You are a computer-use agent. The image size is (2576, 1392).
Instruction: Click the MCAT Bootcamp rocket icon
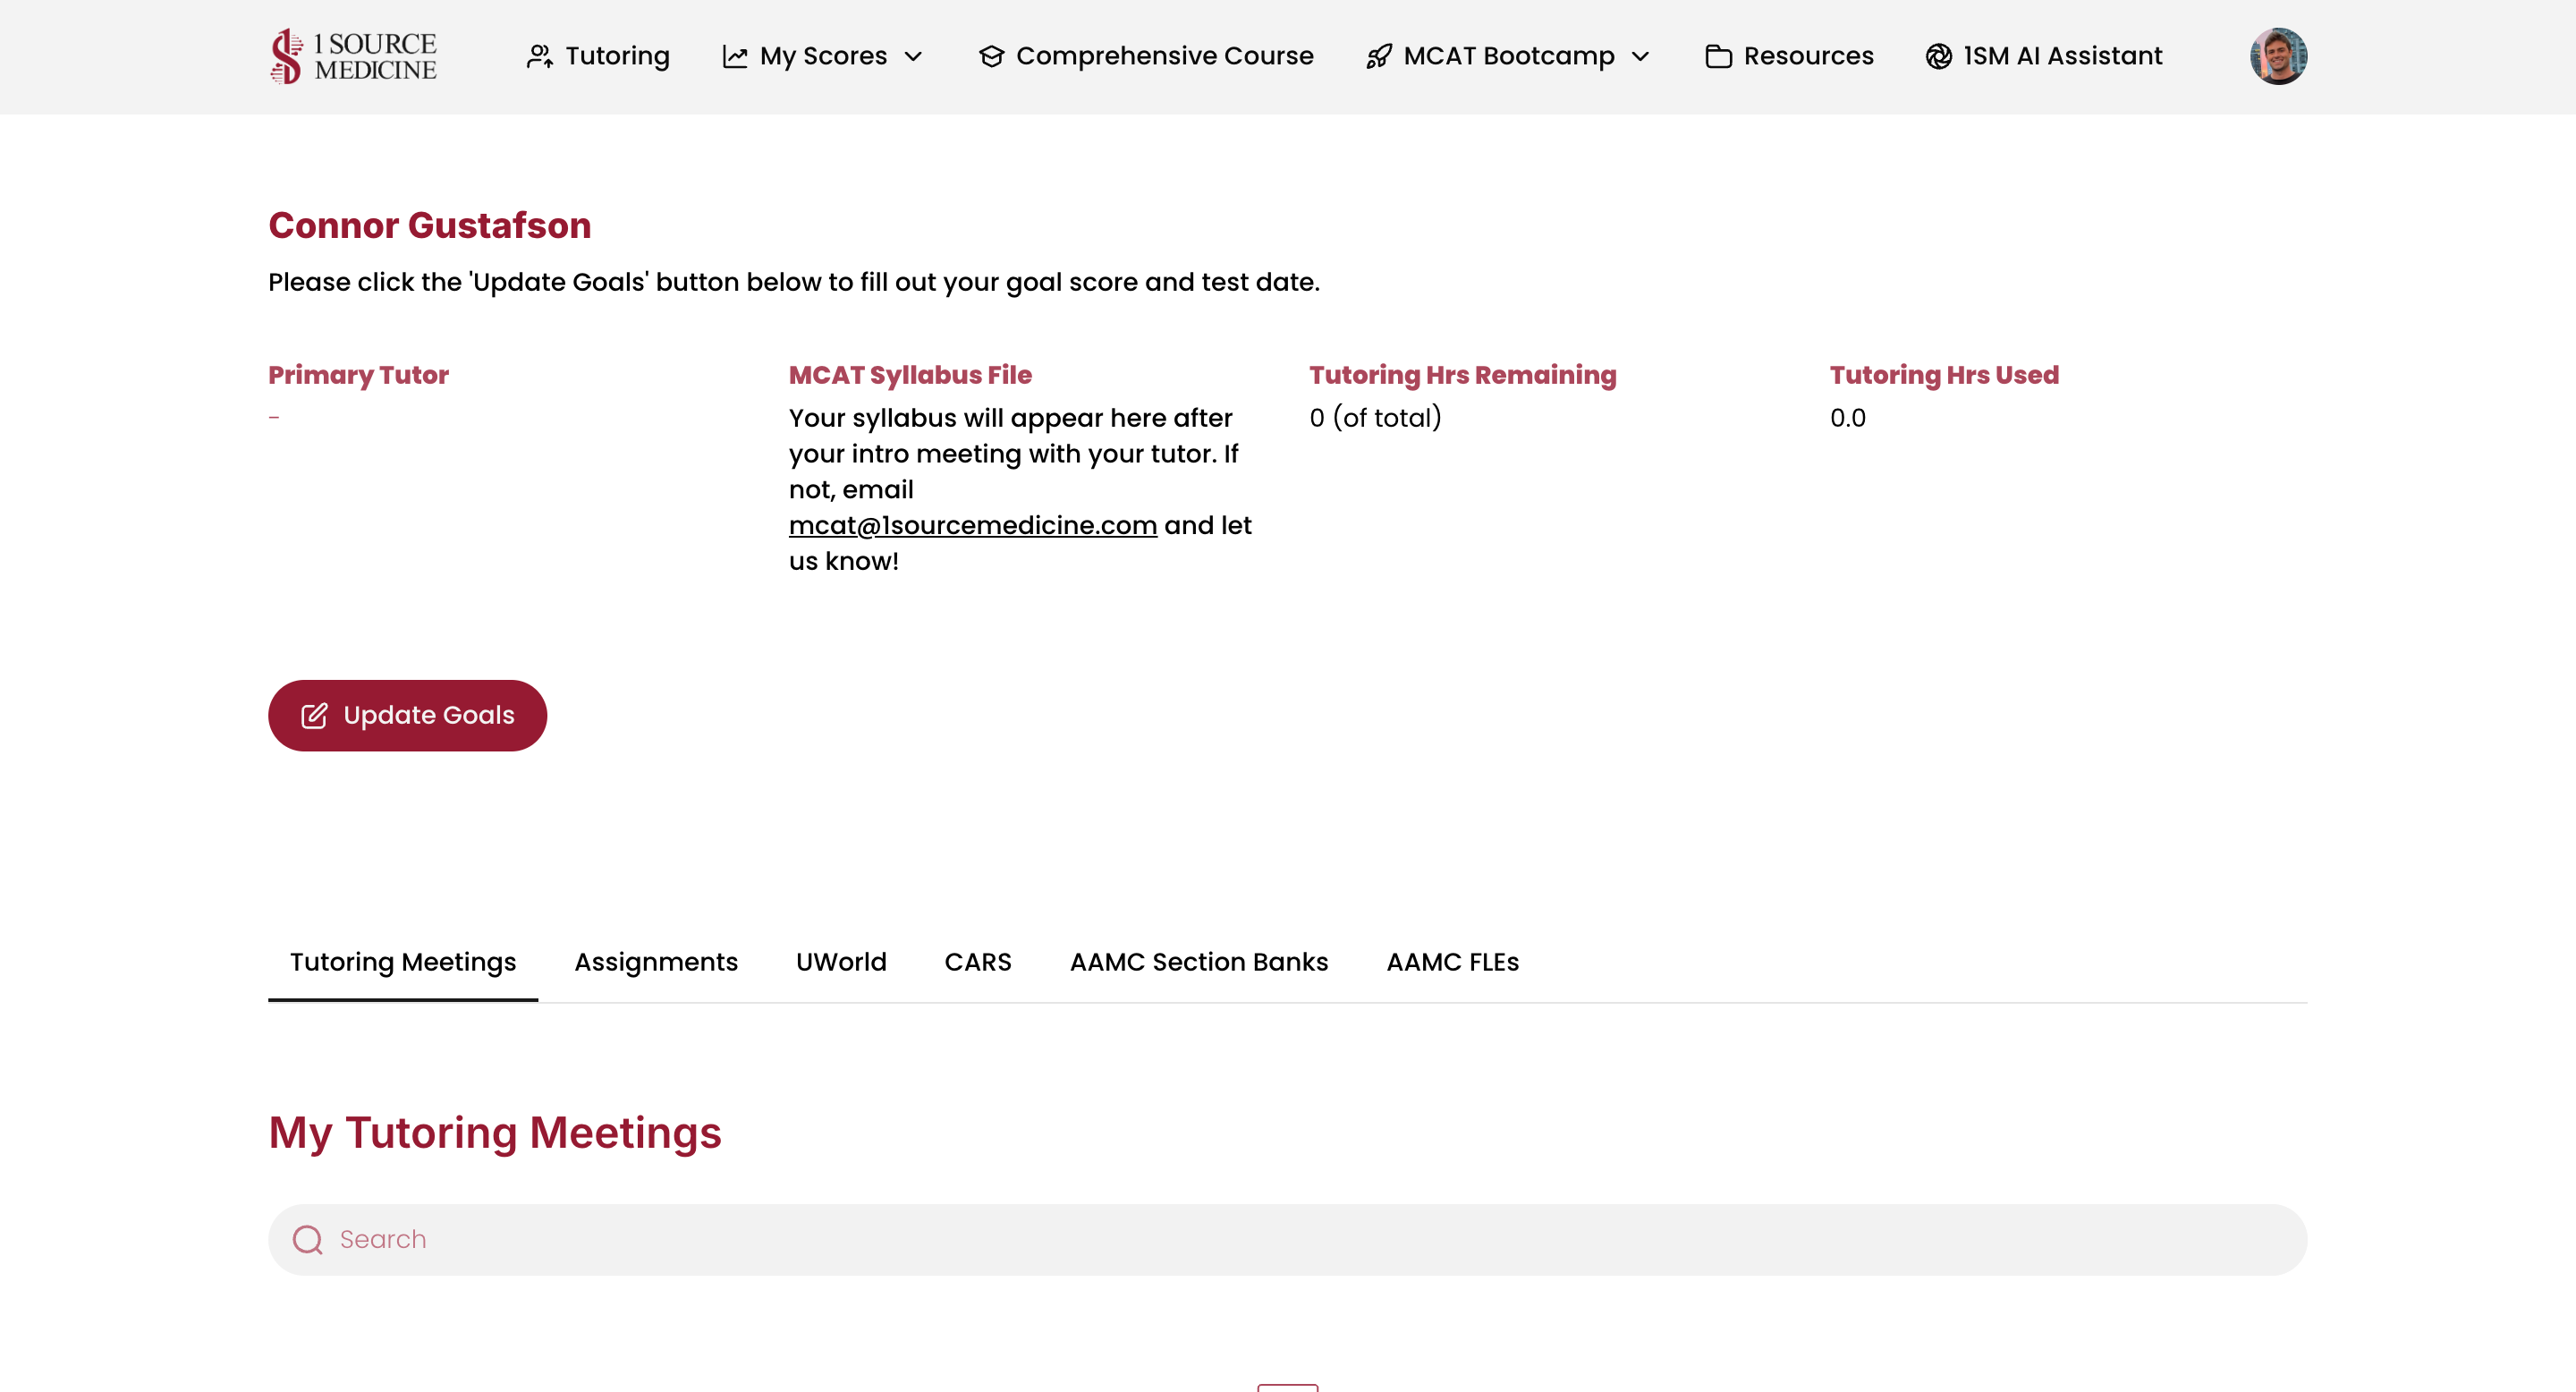tap(1379, 56)
